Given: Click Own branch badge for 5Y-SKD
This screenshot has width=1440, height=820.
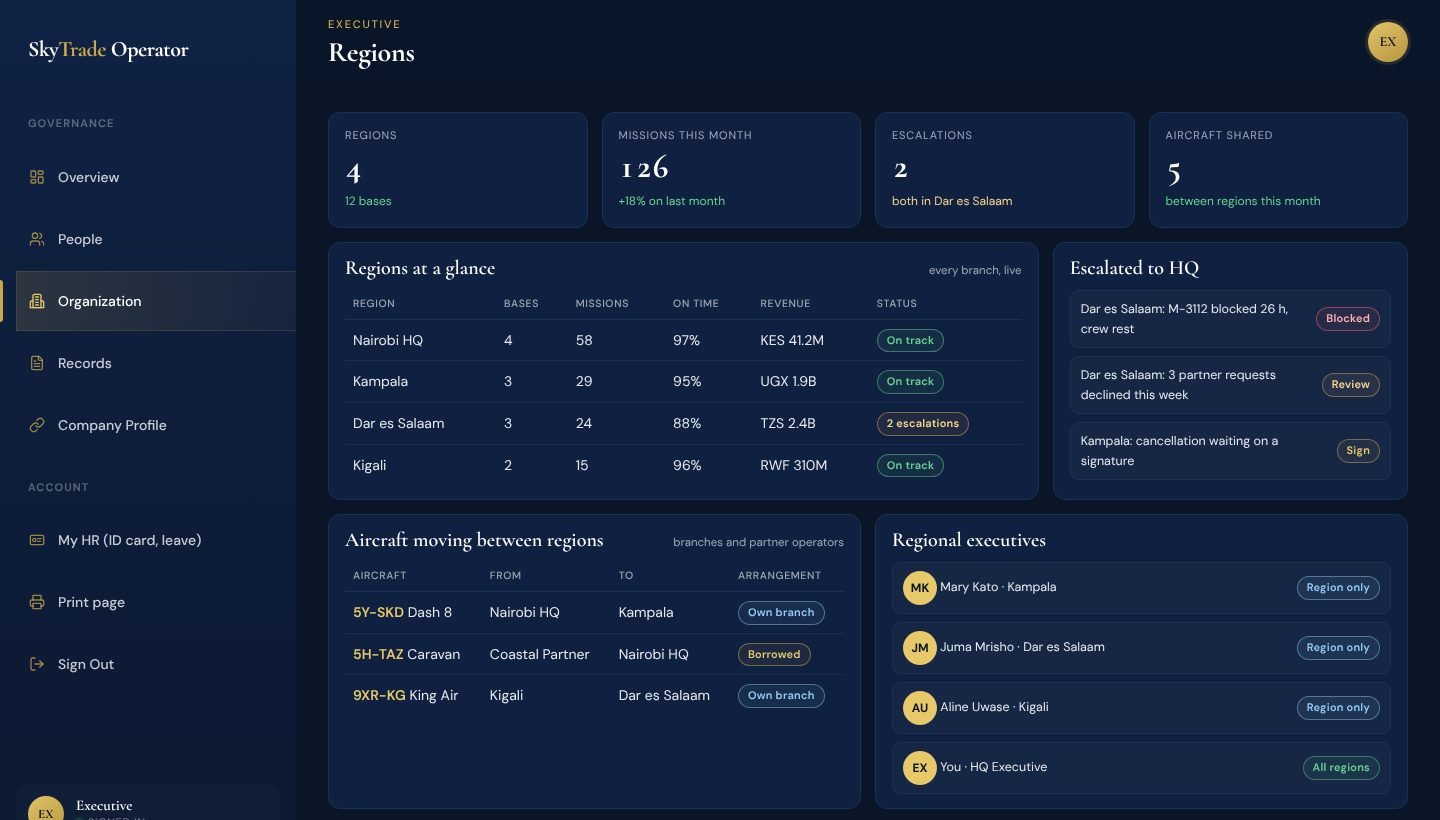Looking at the screenshot, I should [781, 613].
